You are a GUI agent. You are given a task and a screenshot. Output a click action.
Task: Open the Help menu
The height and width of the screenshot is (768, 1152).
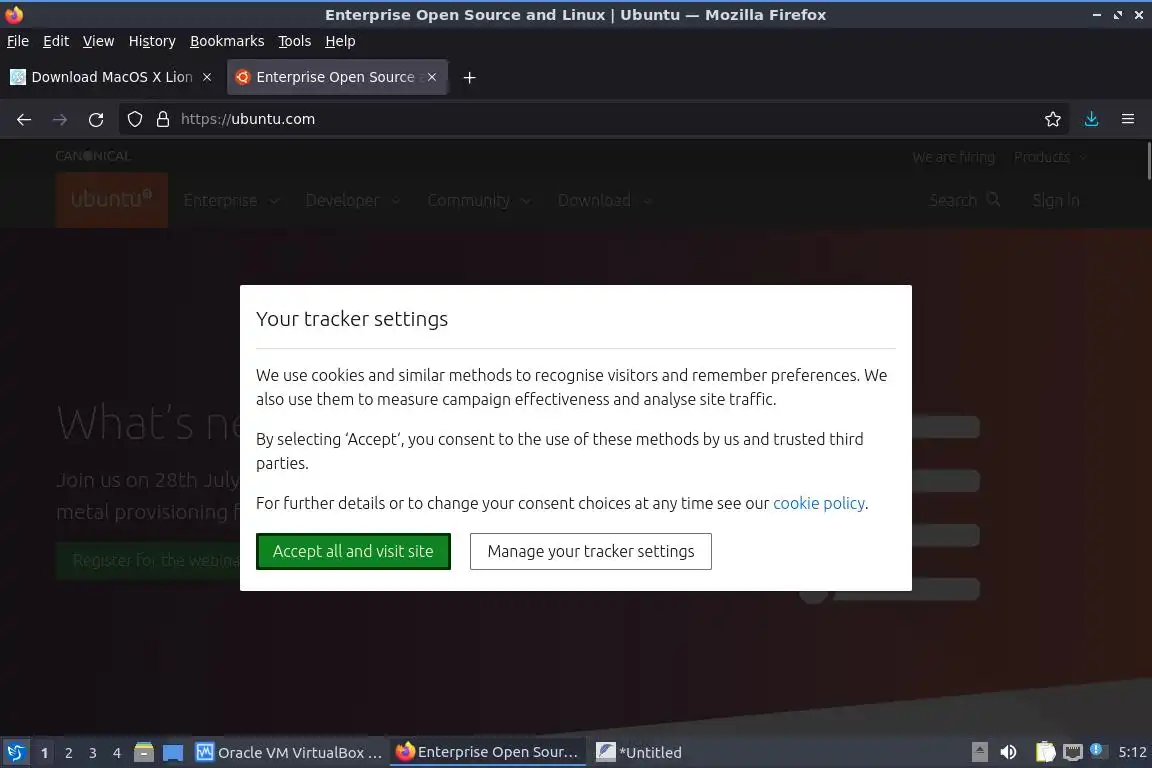340,41
